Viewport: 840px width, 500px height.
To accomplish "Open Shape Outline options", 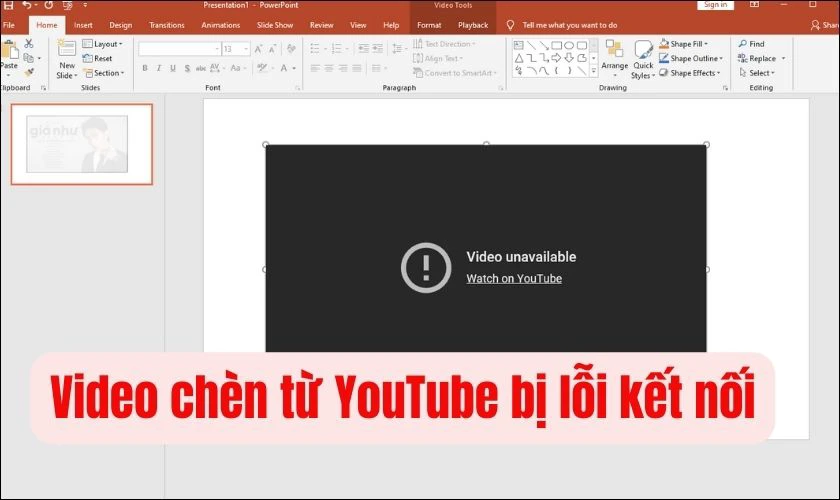I will coord(691,58).
